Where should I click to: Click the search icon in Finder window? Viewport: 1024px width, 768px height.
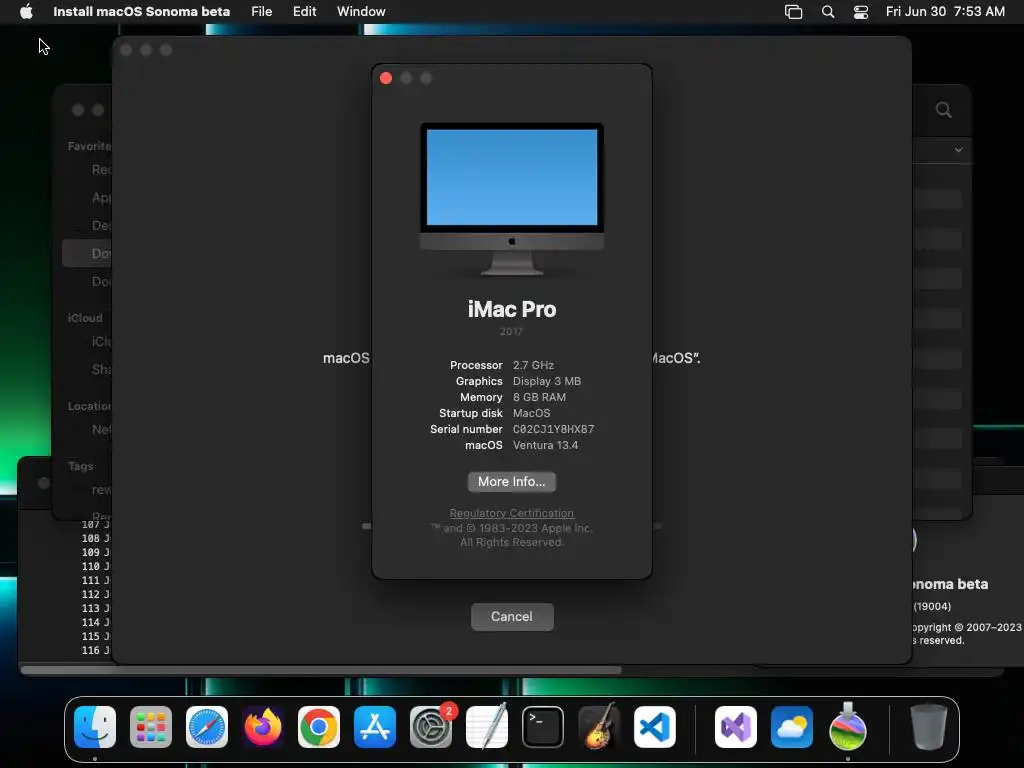coord(944,110)
